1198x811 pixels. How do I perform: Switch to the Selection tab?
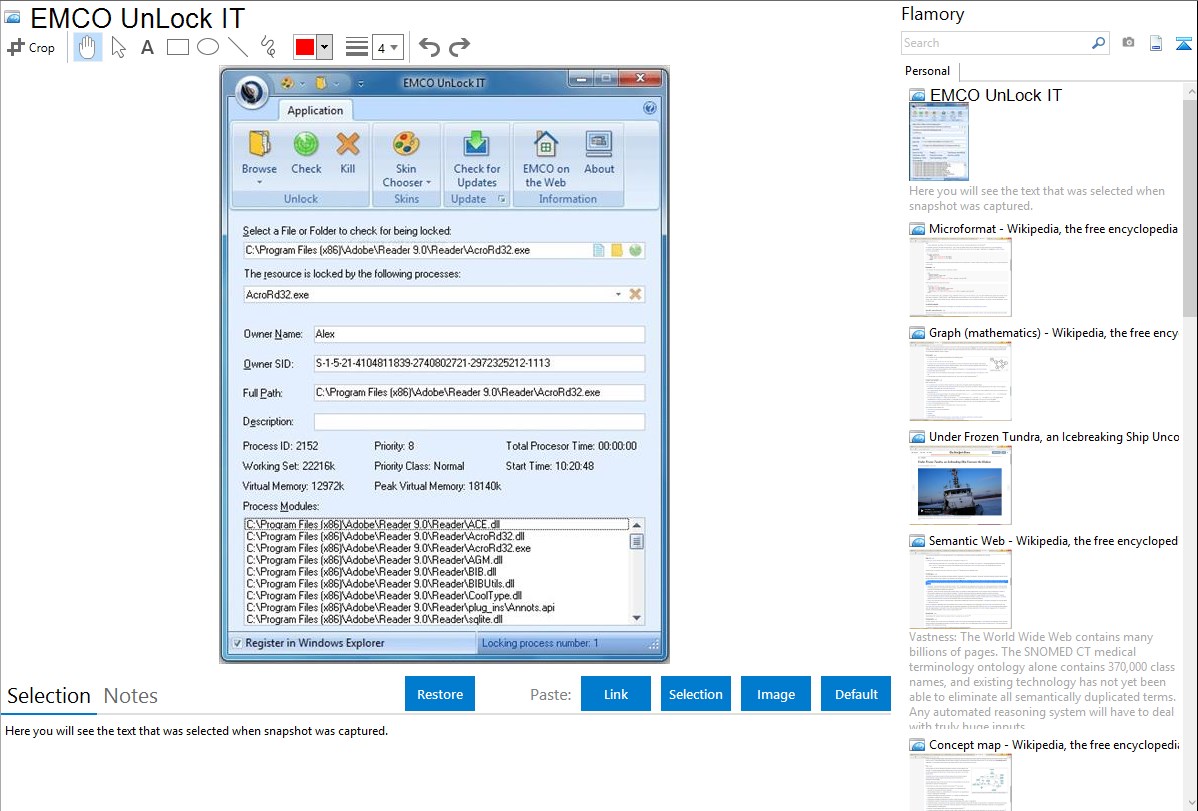49,696
